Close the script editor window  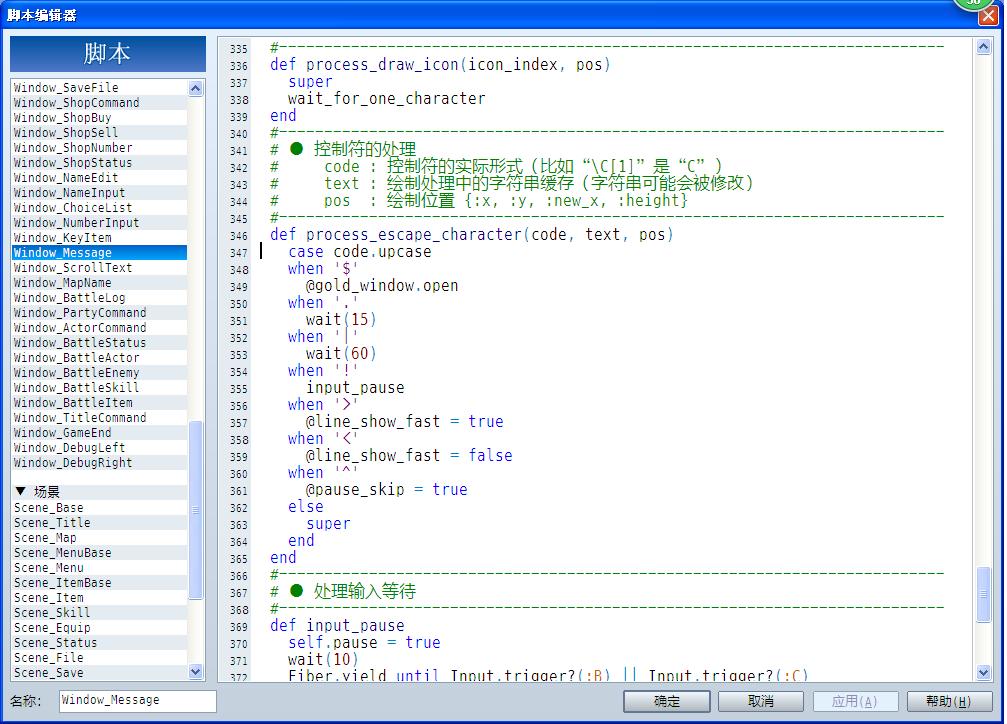(x=988, y=15)
